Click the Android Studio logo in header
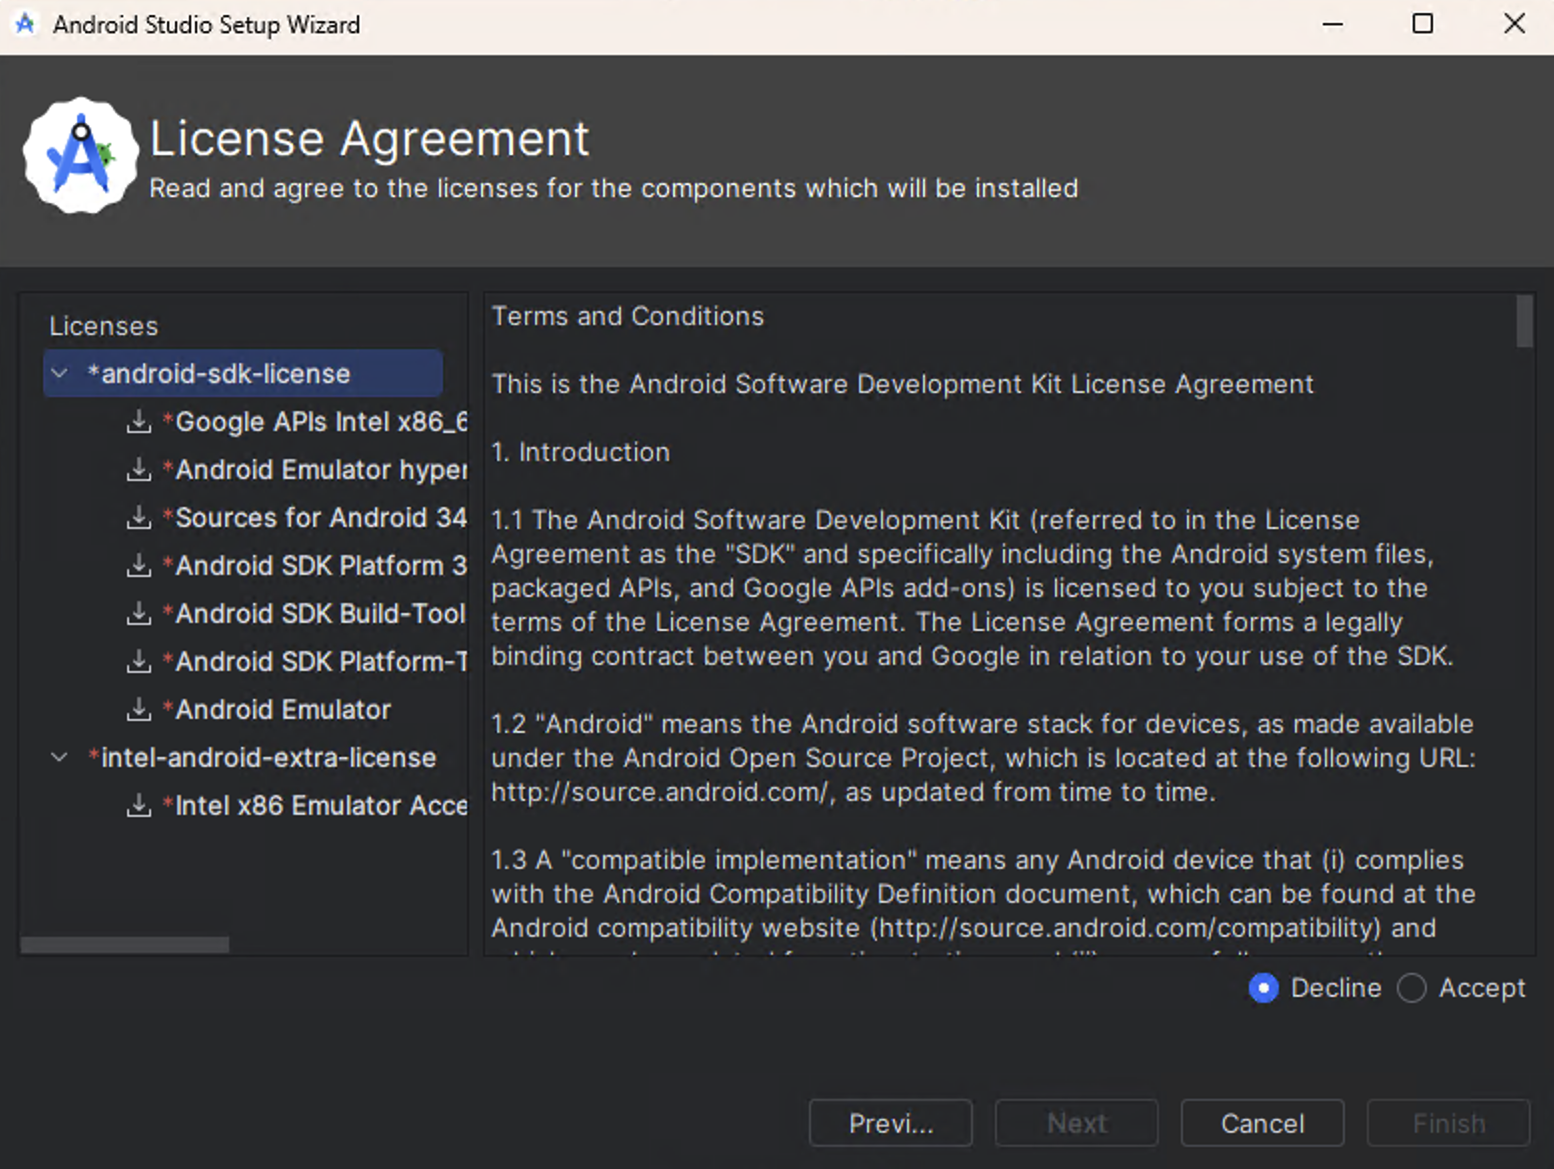 (80, 156)
